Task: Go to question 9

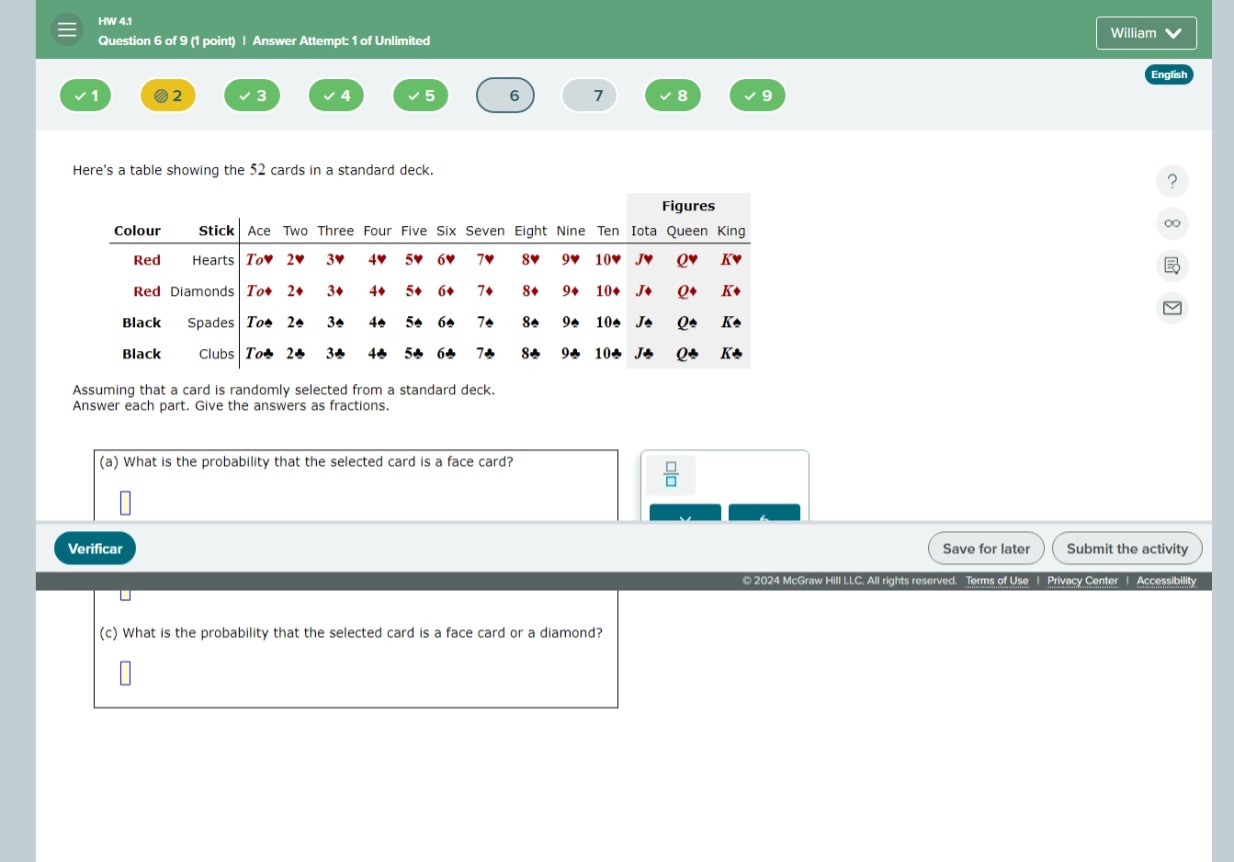Action: [757, 96]
